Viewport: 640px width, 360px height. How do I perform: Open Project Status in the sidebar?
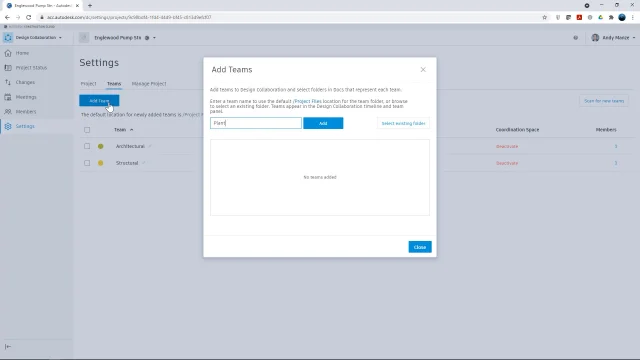[31, 68]
